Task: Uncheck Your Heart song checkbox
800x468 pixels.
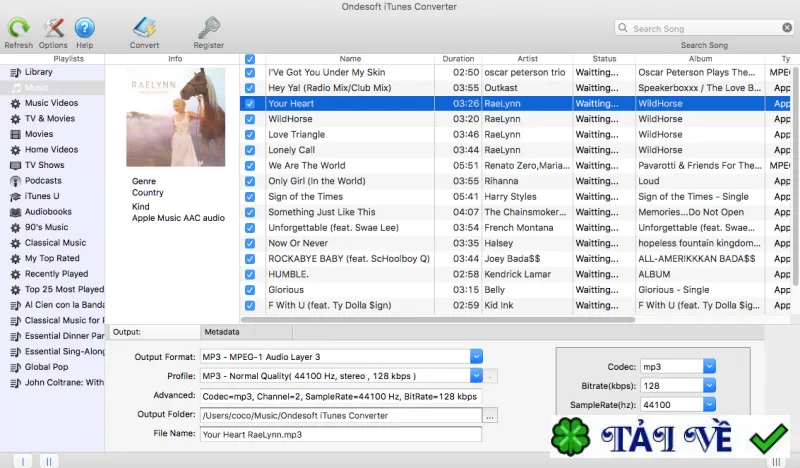Action: [x=250, y=104]
